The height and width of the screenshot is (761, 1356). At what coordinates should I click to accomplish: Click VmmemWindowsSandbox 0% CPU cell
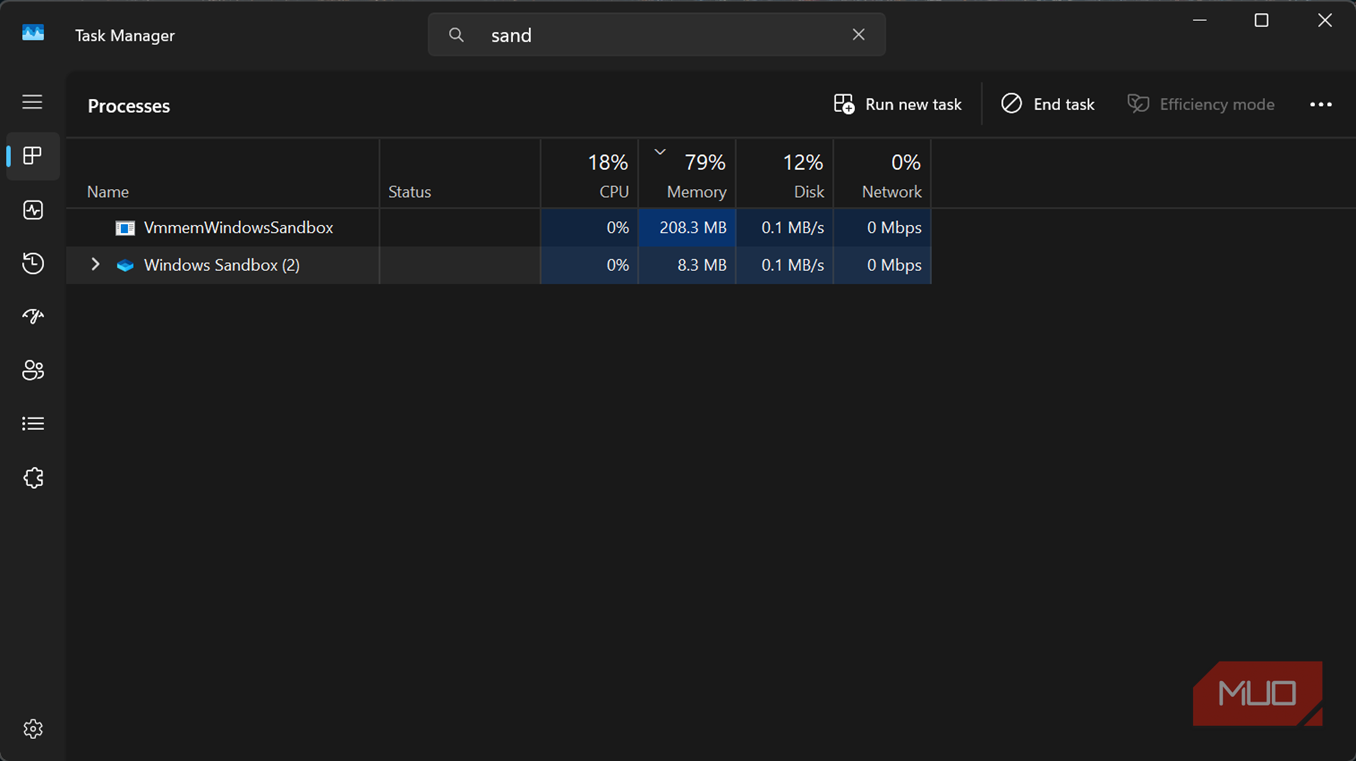pyautogui.click(x=589, y=228)
